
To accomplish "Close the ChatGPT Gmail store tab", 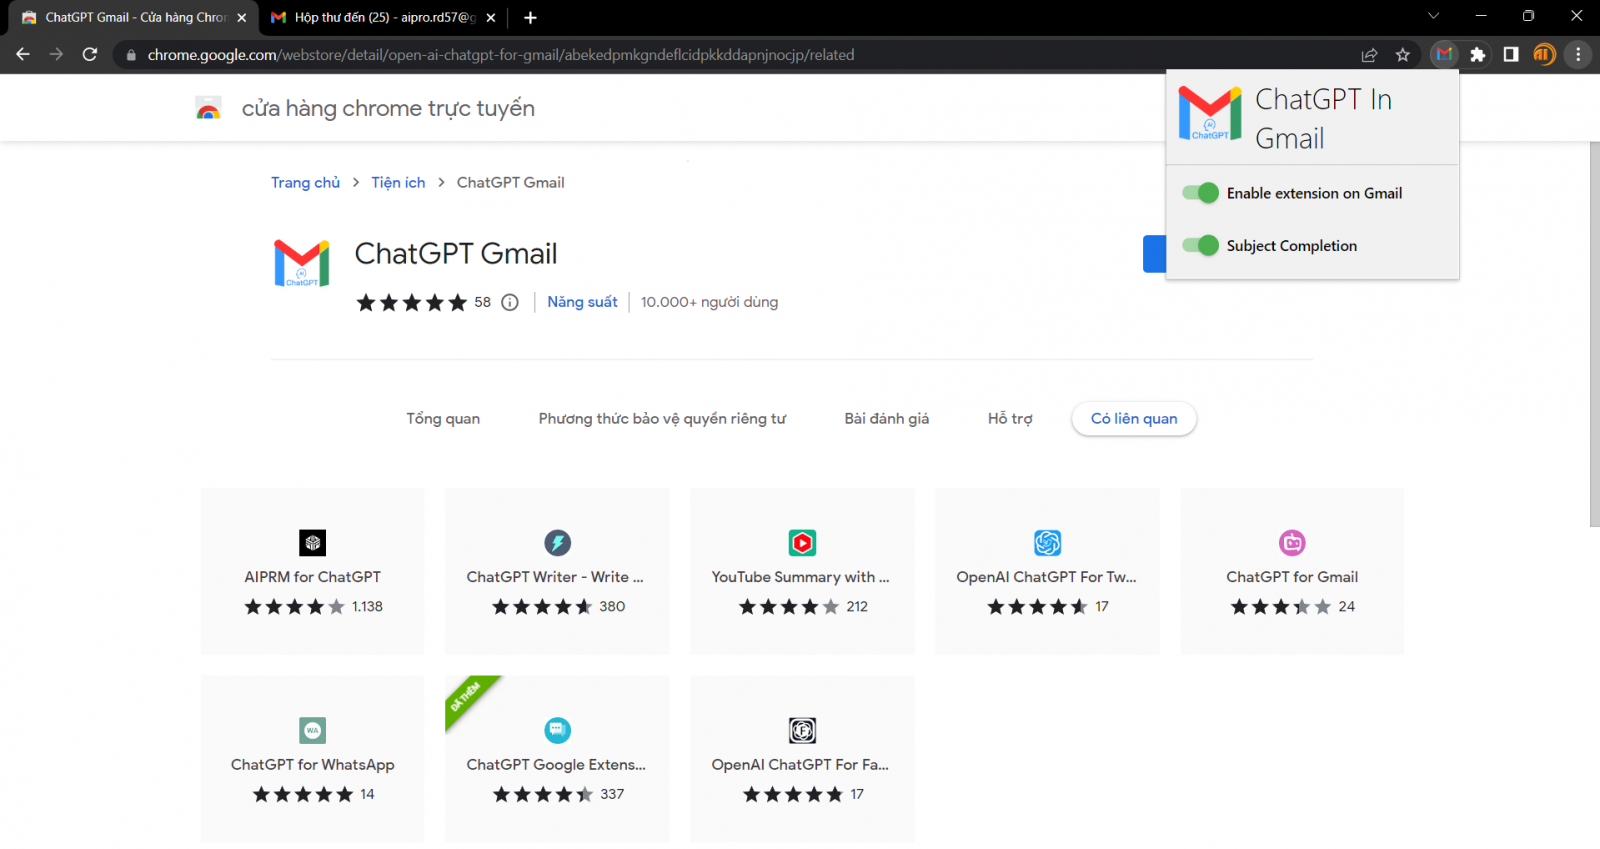I will point(241,17).
